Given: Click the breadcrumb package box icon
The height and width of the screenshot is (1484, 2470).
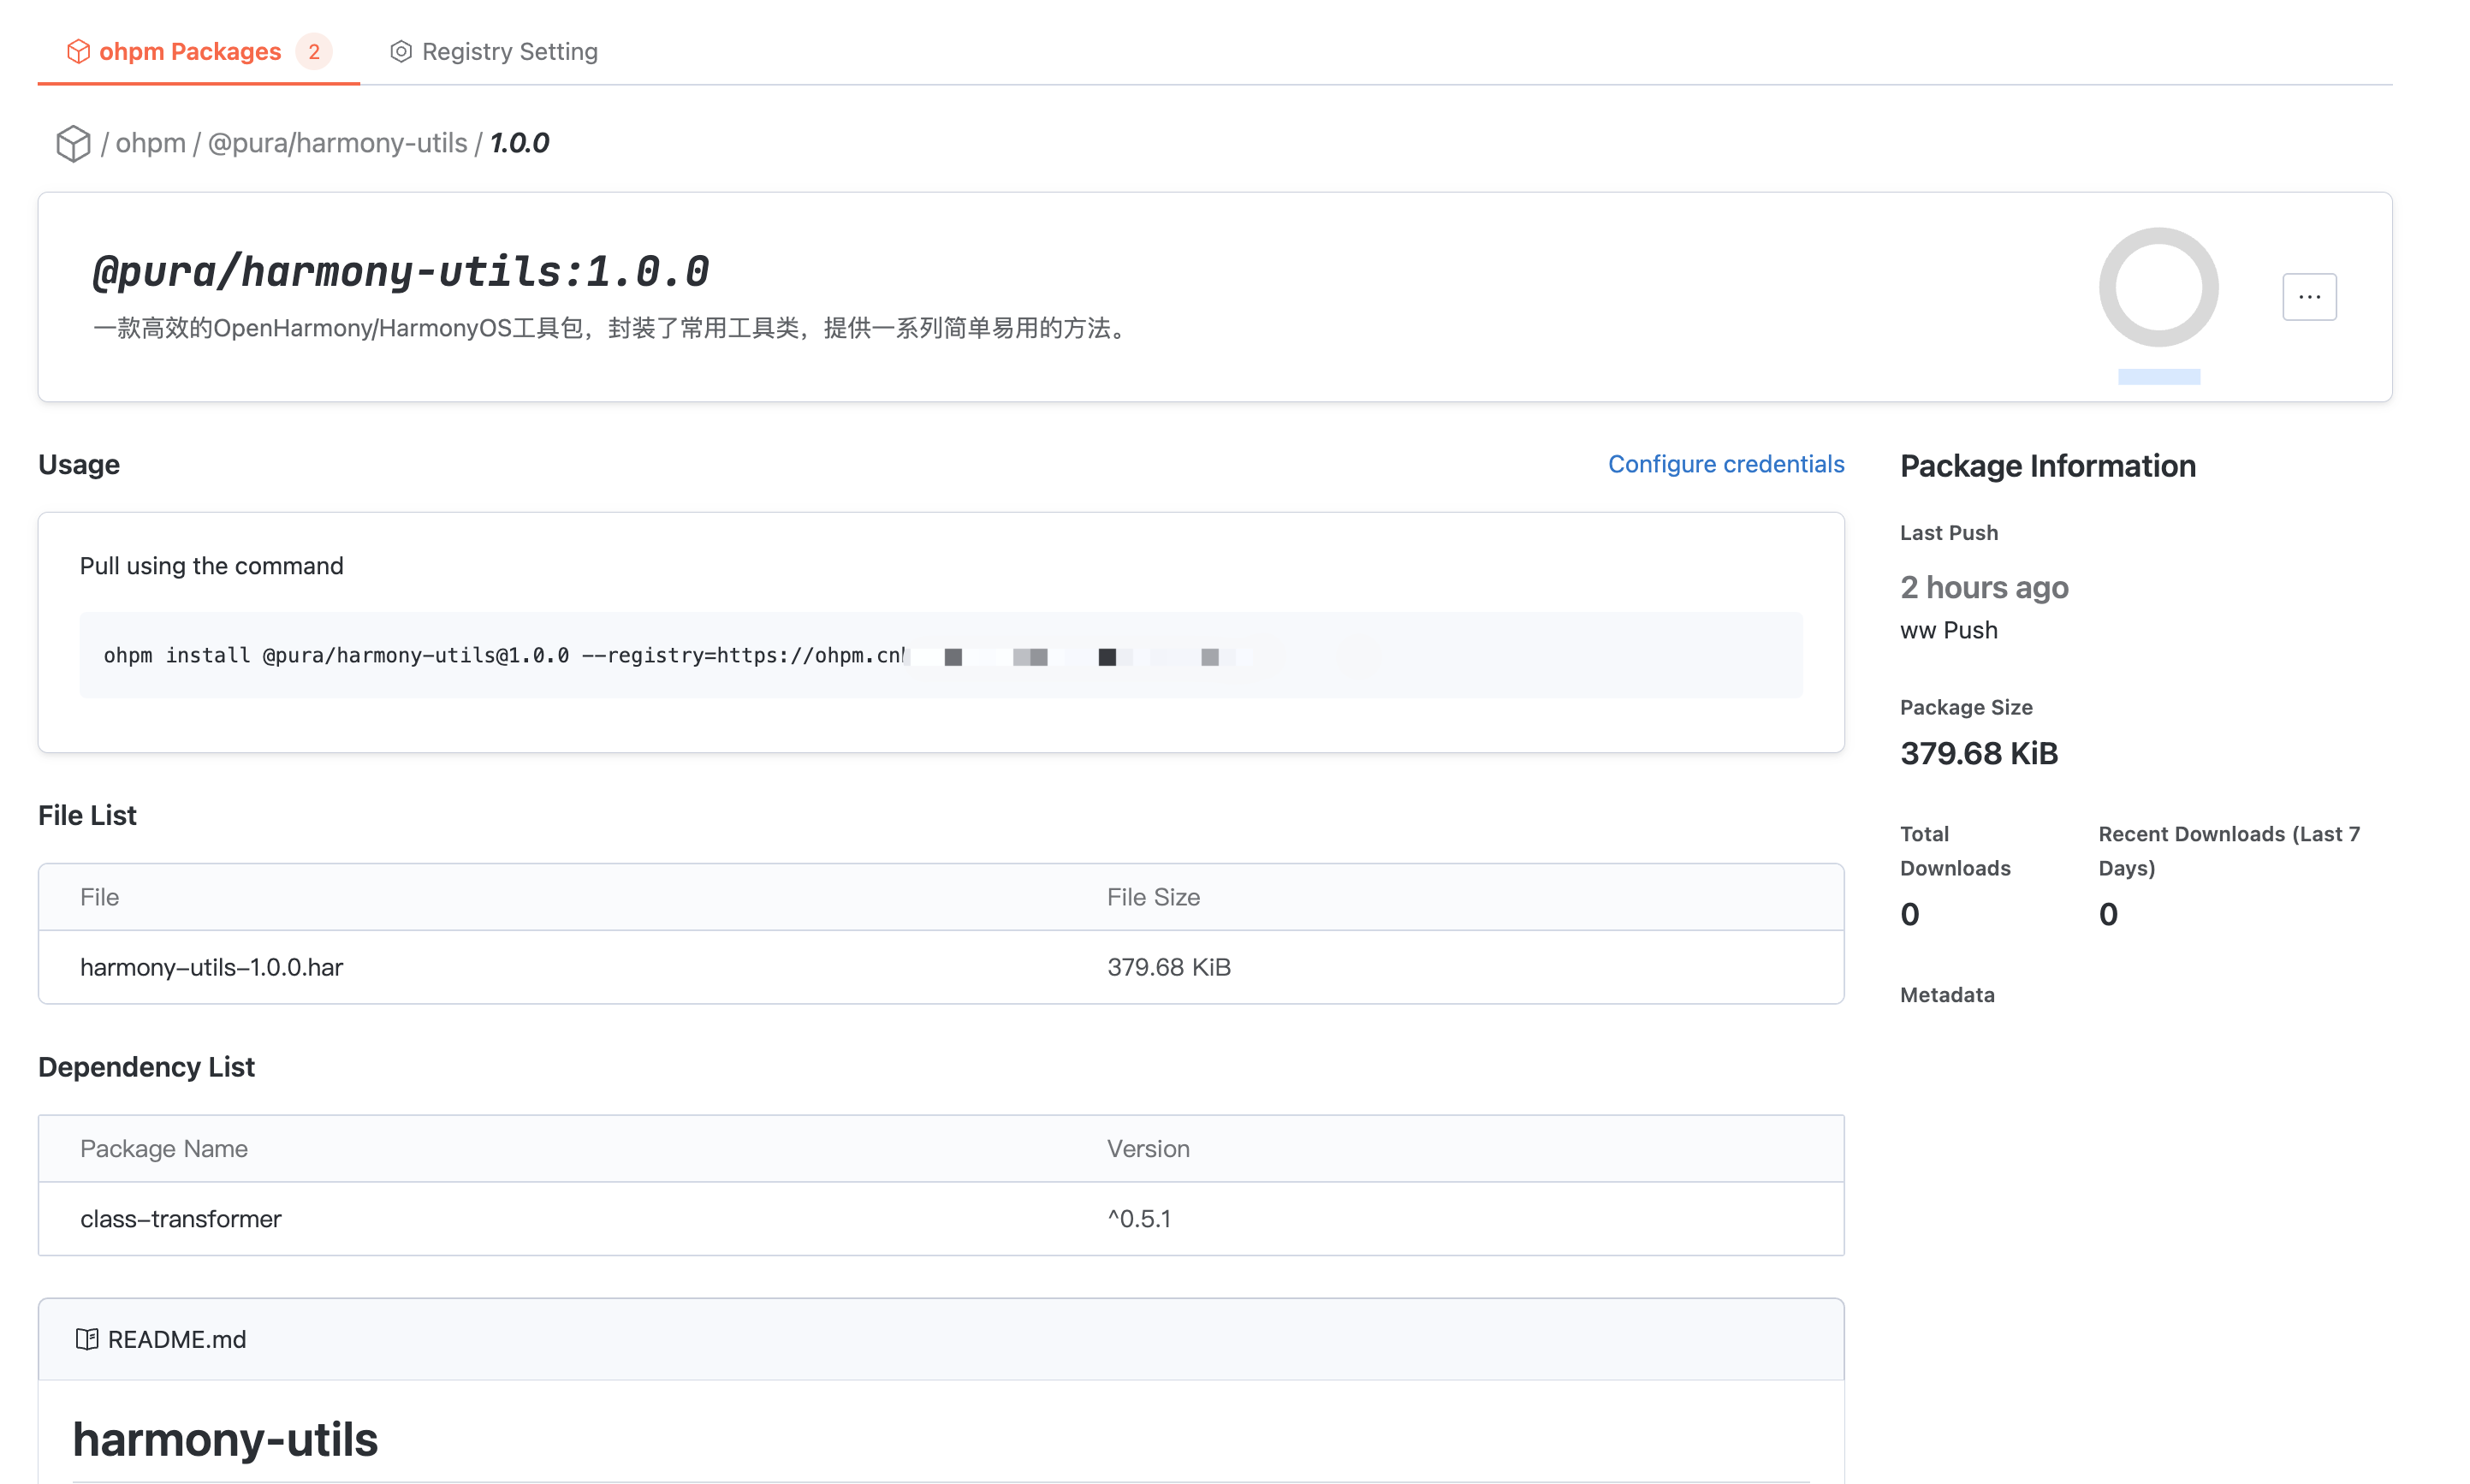Looking at the screenshot, I should tap(73, 143).
